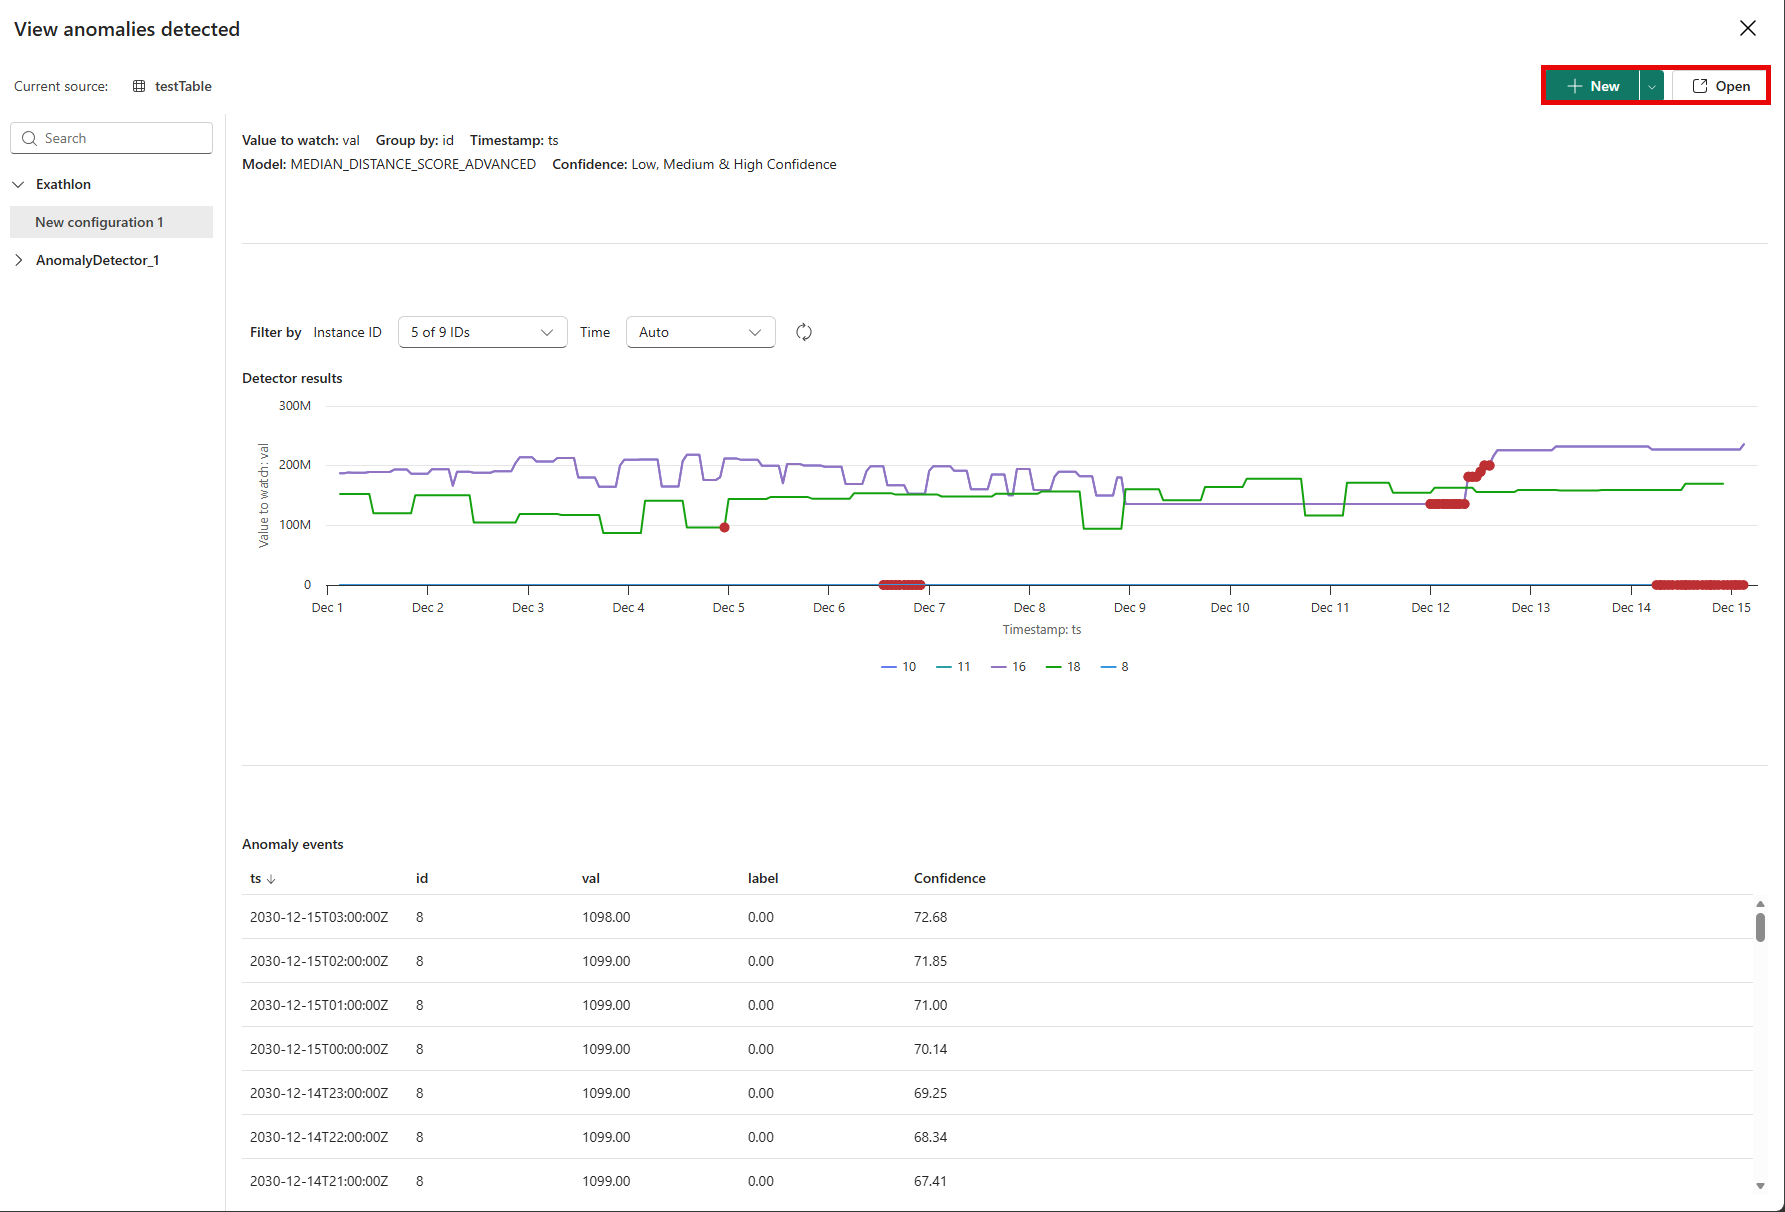Click the Confidence column header
Viewport: 1785px width, 1212px height.
coord(949,878)
